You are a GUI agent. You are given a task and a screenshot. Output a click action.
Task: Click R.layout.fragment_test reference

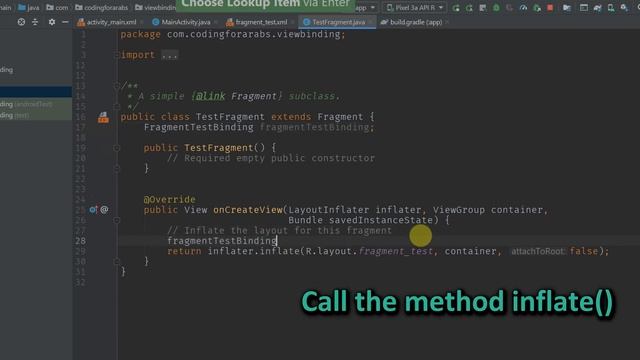(369, 251)
